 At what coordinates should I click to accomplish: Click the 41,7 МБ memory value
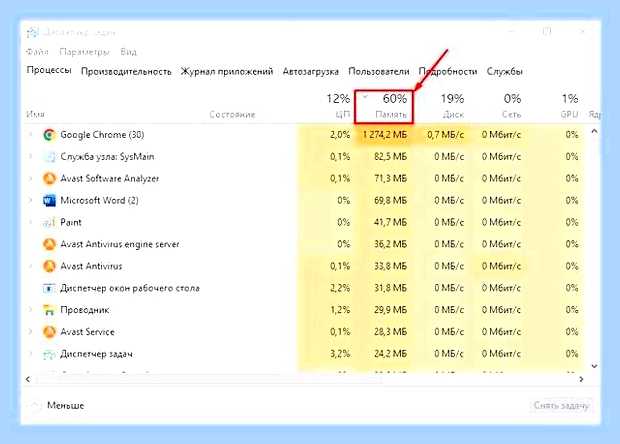[391, 223]
